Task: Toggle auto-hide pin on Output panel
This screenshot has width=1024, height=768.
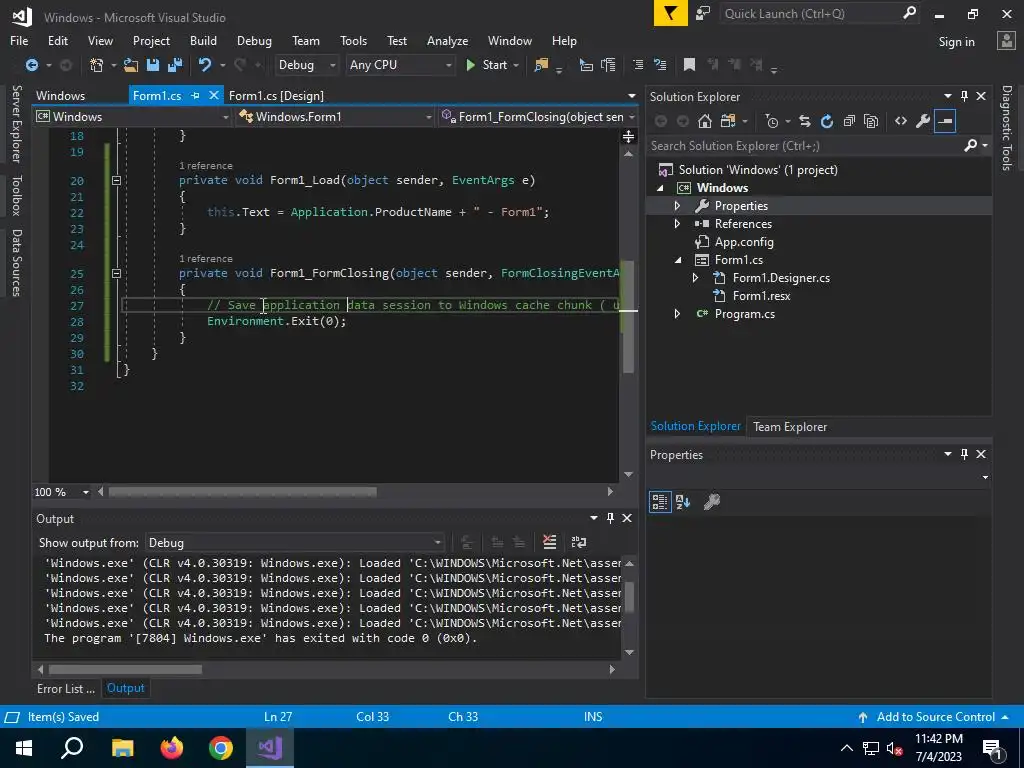Action: [611, 518]
